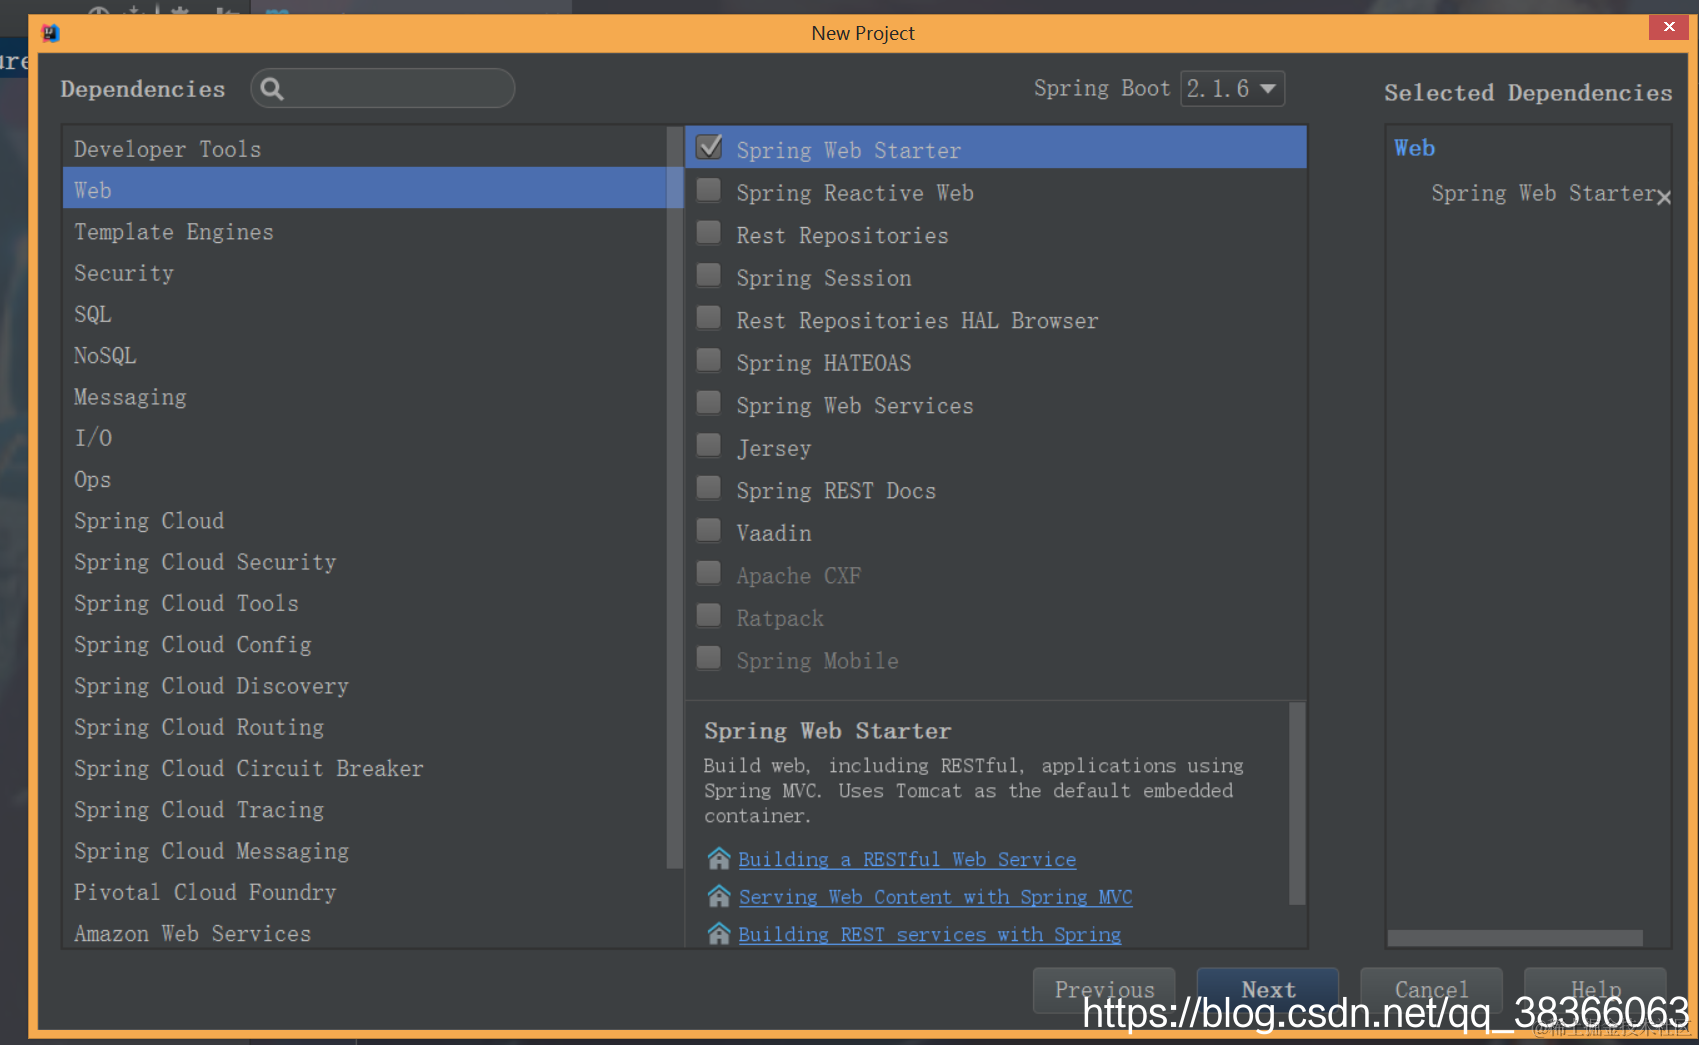Open Serving Web Content with Spring MVC link
Viewport: 1699px width, 1045px height.
click(x=935, y=897)
